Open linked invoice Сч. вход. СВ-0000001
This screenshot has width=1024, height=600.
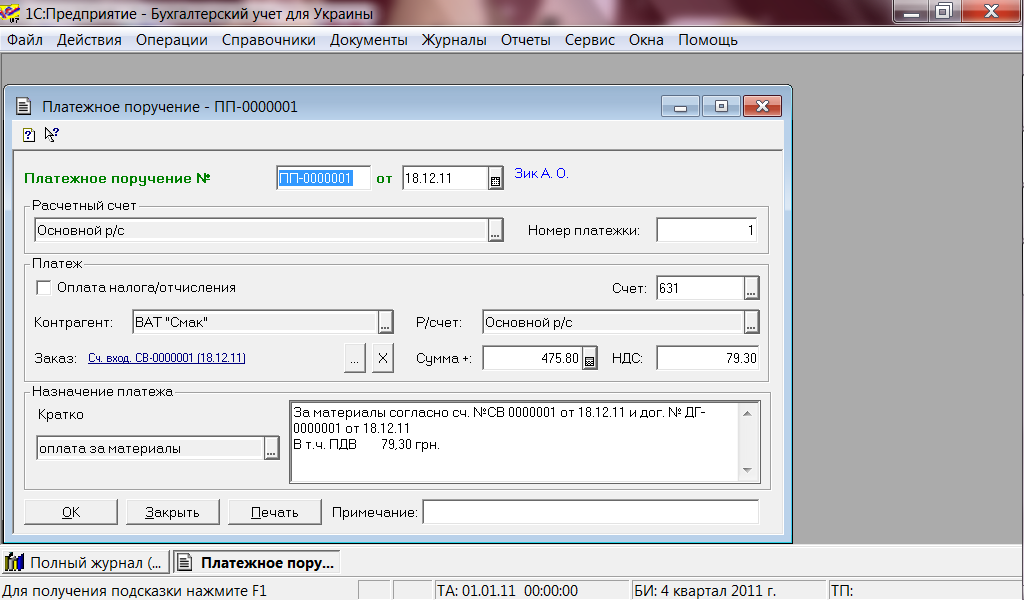point(167,358)
